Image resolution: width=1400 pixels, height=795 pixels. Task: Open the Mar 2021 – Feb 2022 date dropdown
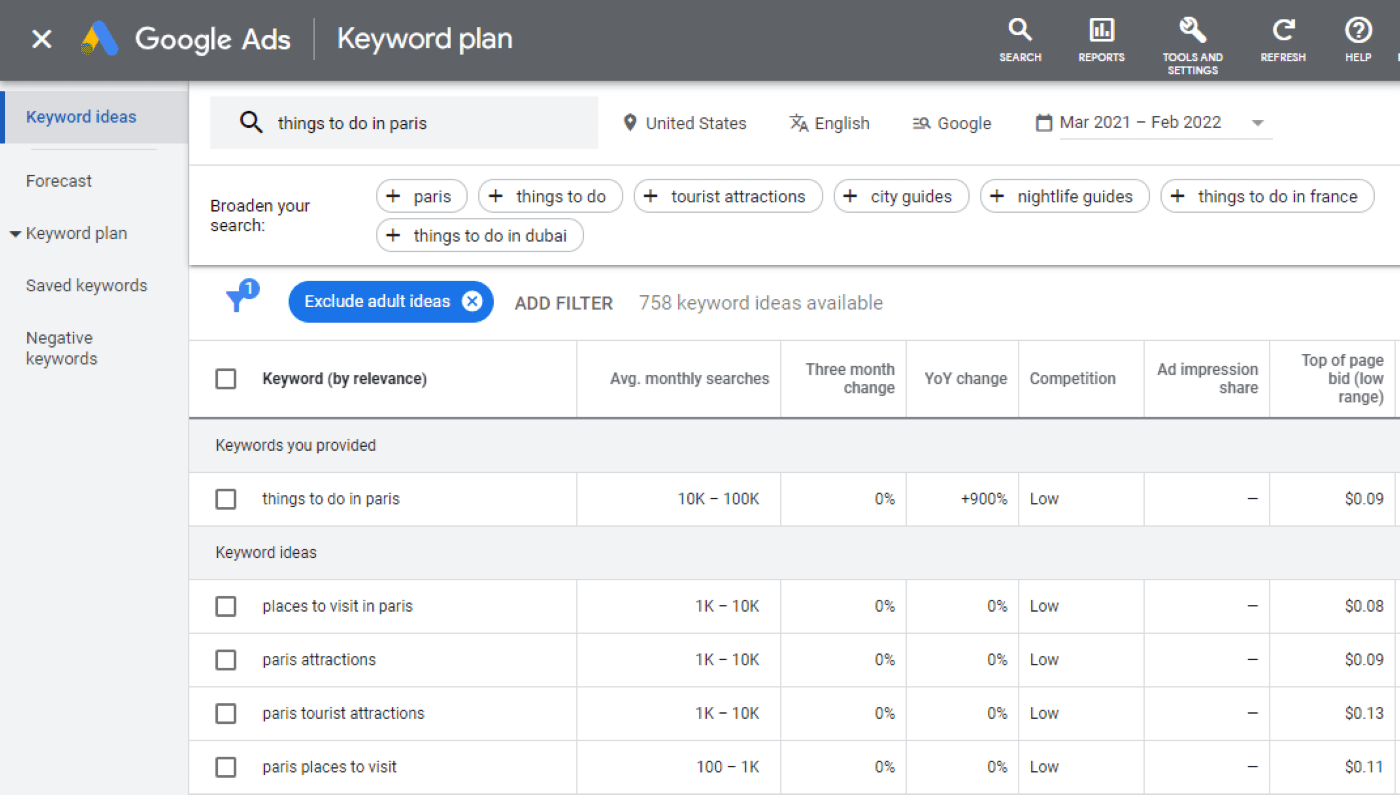pyautogui.click(x=1257, y=121)
